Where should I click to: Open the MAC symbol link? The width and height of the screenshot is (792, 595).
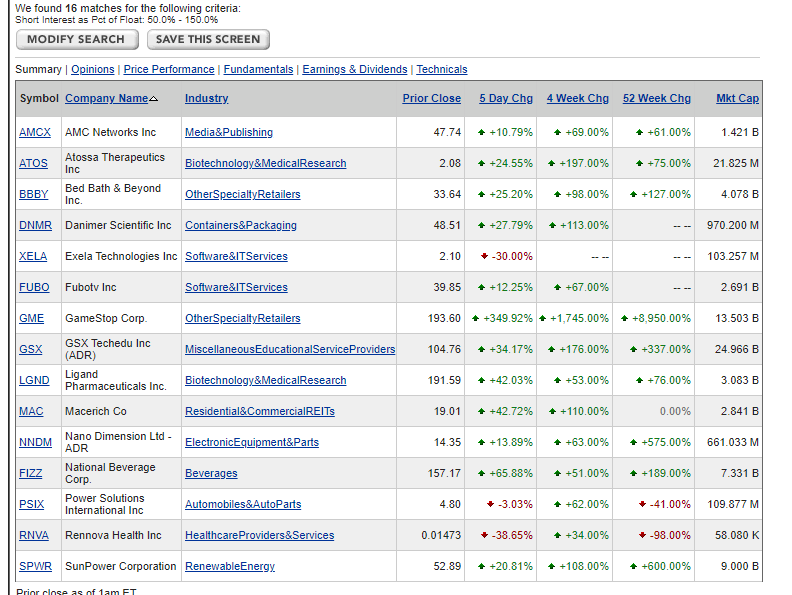[x=31, y=412]
